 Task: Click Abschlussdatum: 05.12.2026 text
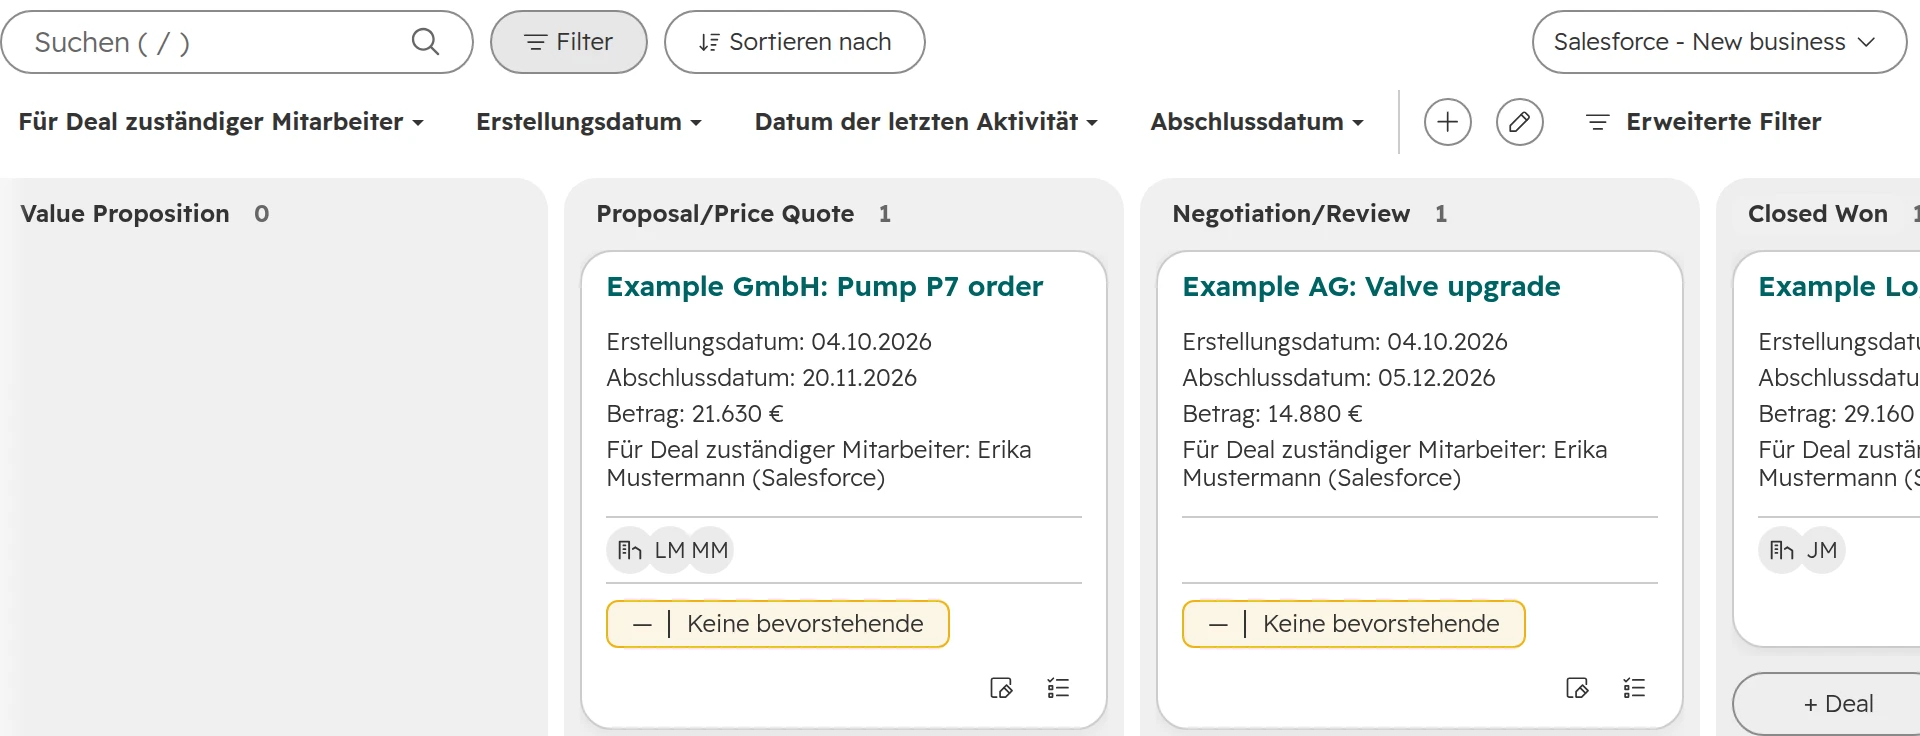tap(1339, 378)
